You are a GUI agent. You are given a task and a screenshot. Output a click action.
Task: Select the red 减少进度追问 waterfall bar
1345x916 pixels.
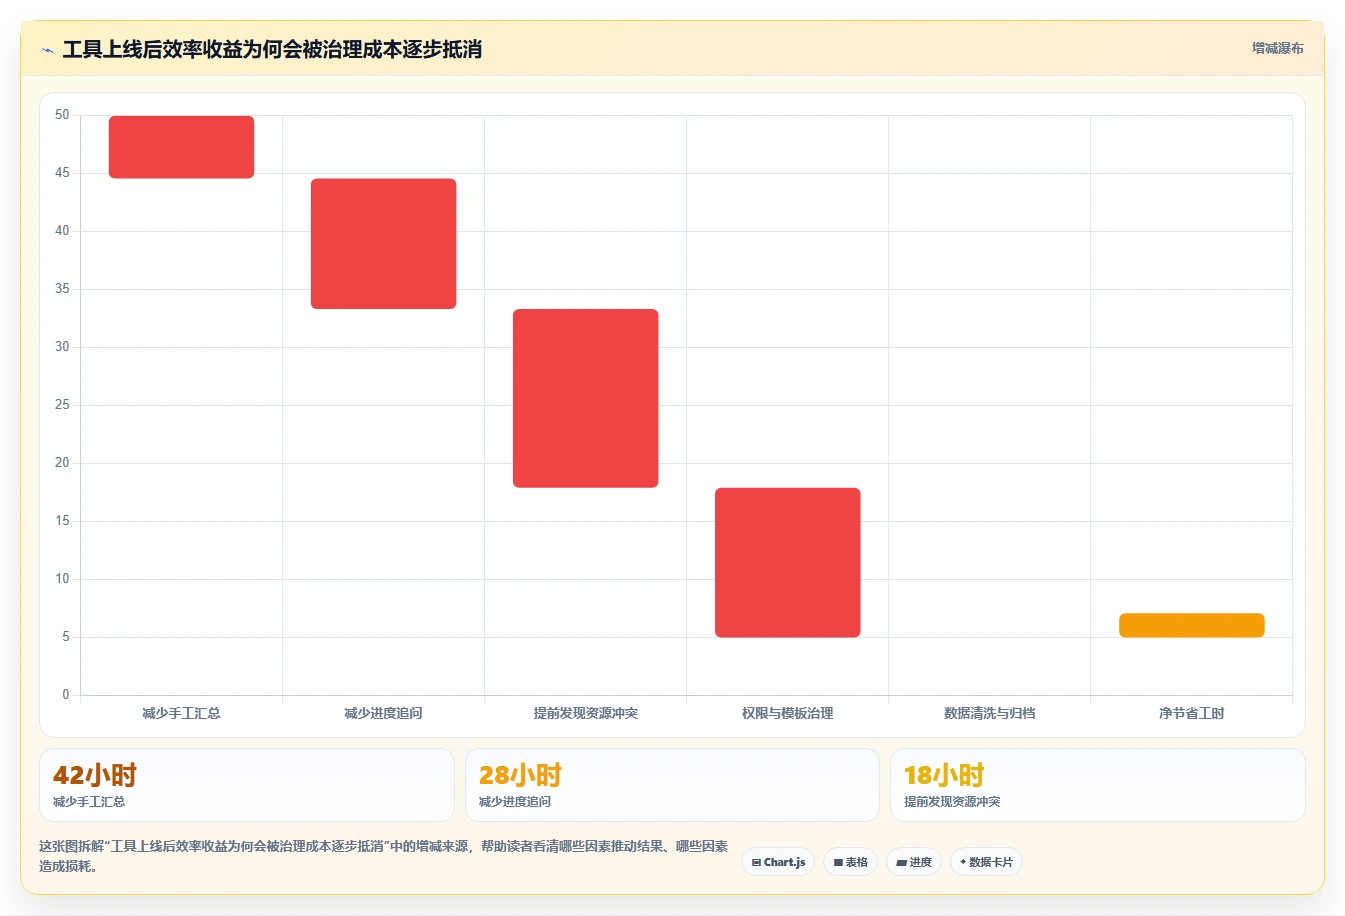[x=383, y=244]
